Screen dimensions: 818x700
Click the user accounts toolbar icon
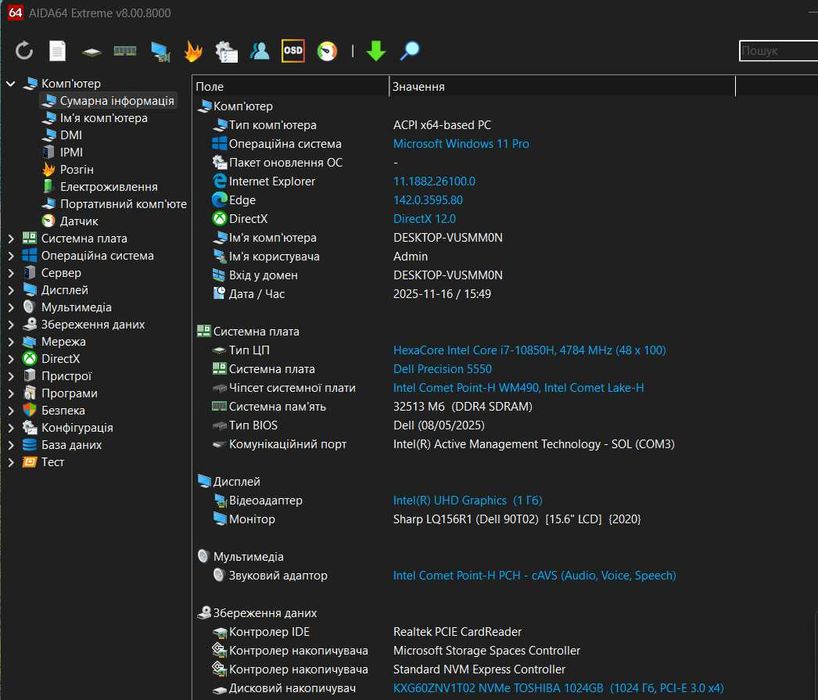click(x=259, y=51)
